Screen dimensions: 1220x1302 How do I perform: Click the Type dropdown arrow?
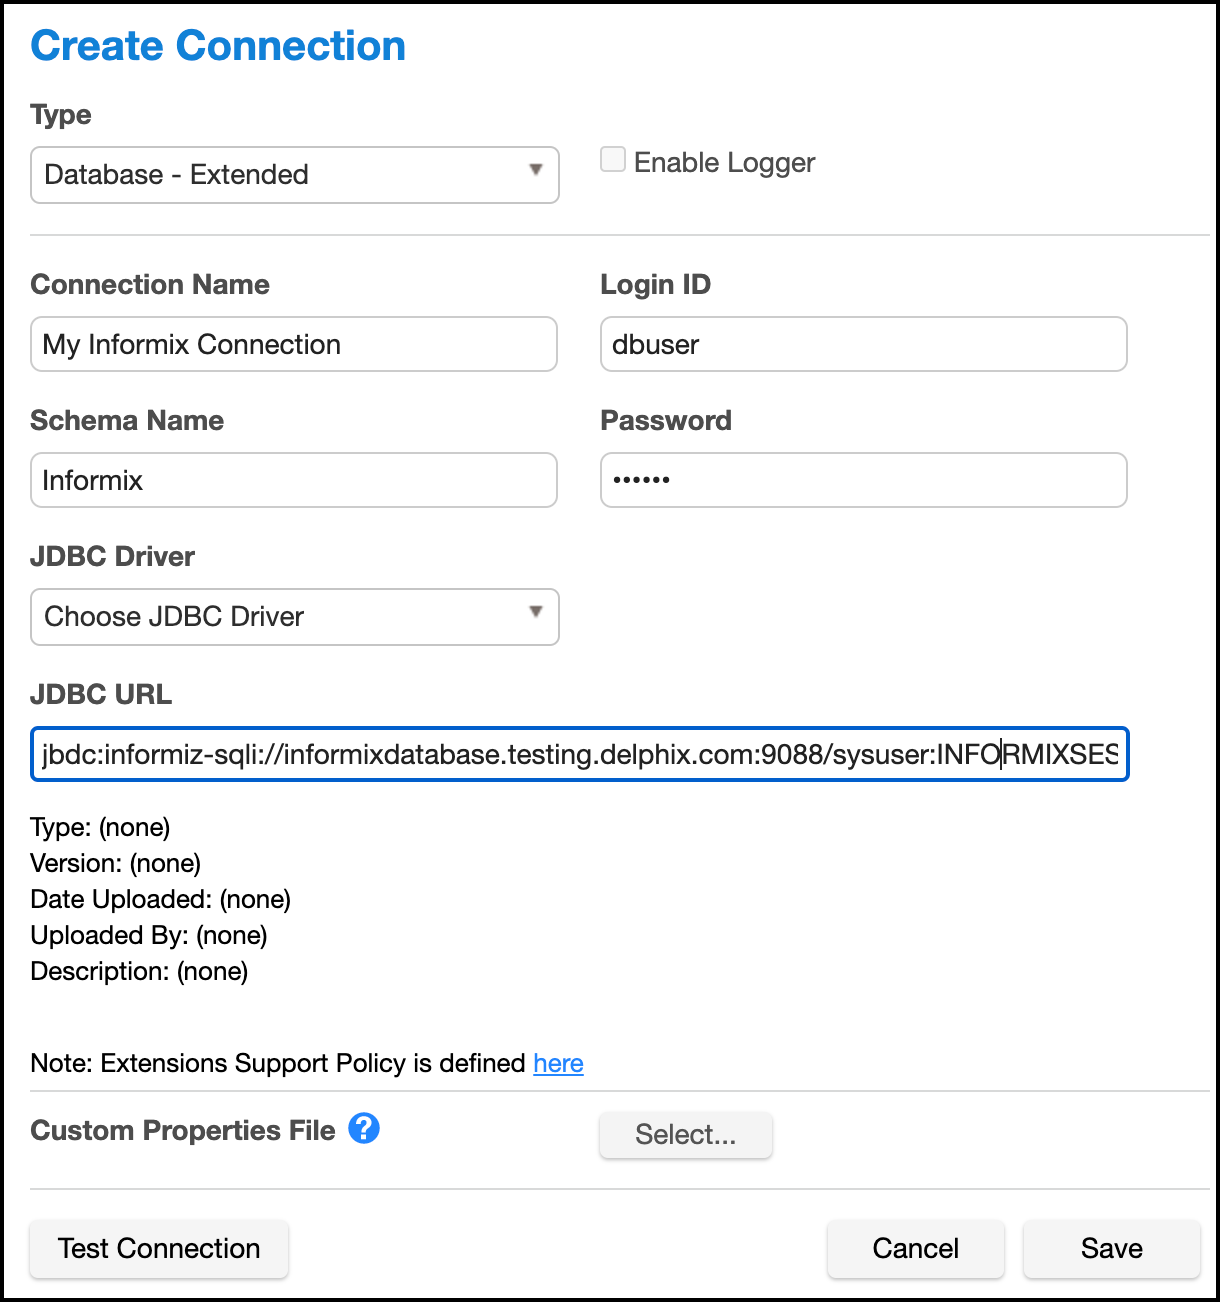coord(536,170)
